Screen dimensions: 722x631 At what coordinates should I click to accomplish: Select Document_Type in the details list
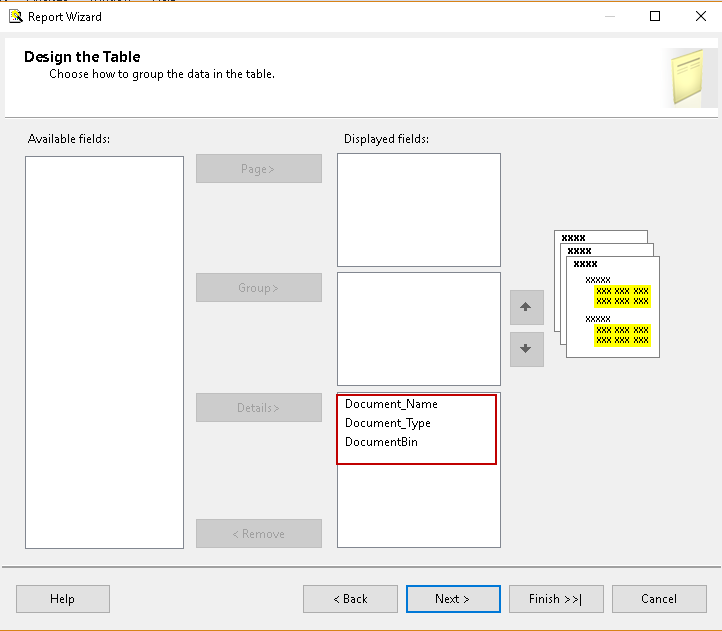click(388, 423)
